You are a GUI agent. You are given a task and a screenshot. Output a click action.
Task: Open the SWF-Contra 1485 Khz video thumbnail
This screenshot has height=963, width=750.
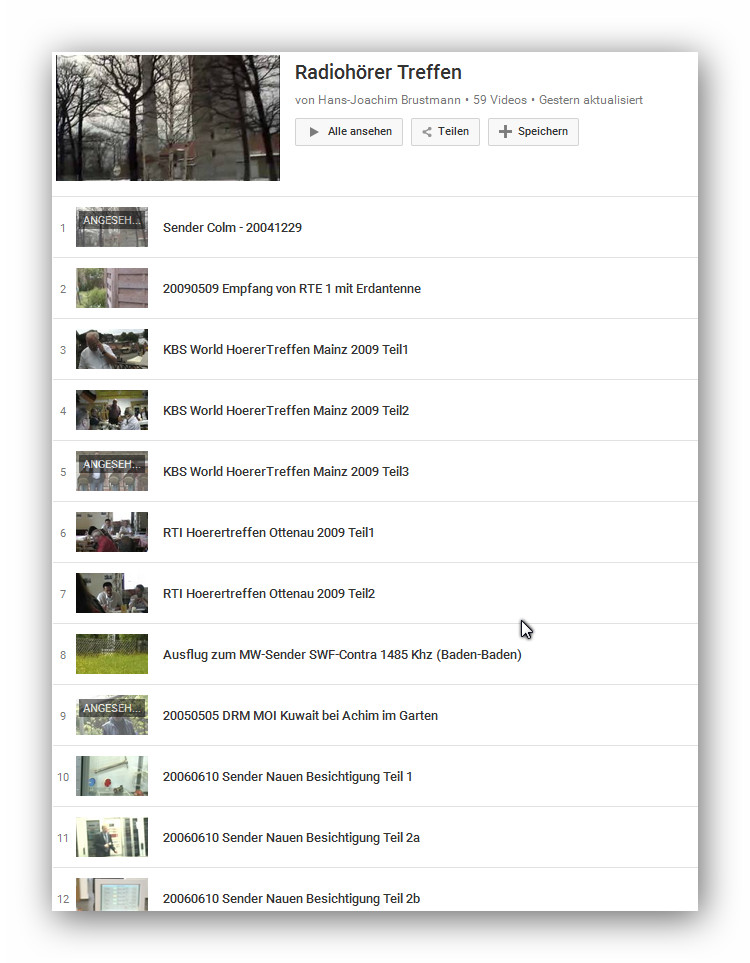(112, 654)
